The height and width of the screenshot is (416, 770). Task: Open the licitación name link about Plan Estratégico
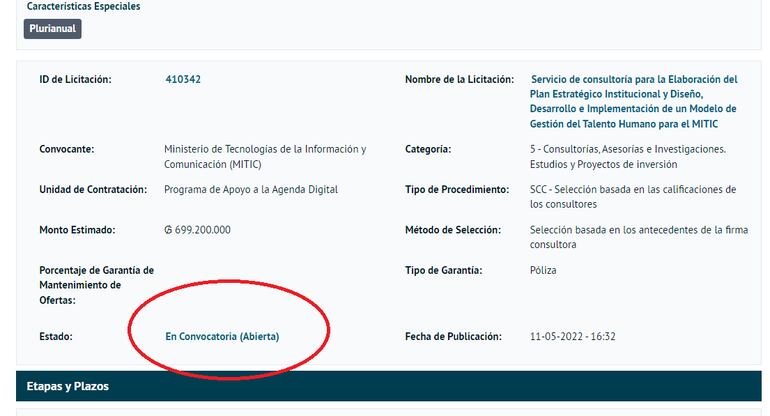coord(633,102)
